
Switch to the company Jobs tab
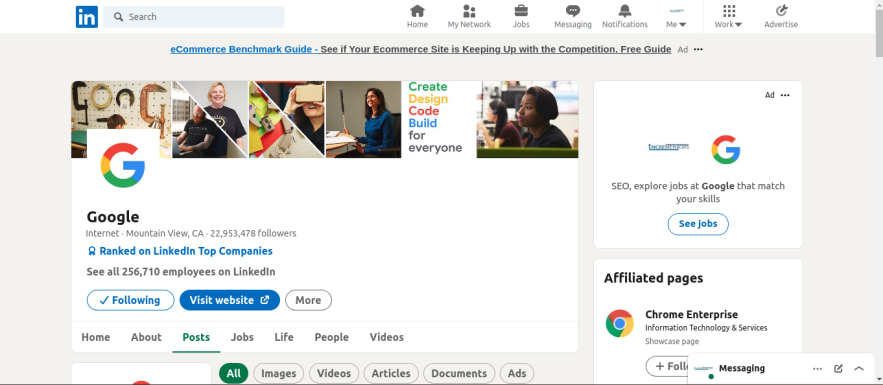click(242, 337)
